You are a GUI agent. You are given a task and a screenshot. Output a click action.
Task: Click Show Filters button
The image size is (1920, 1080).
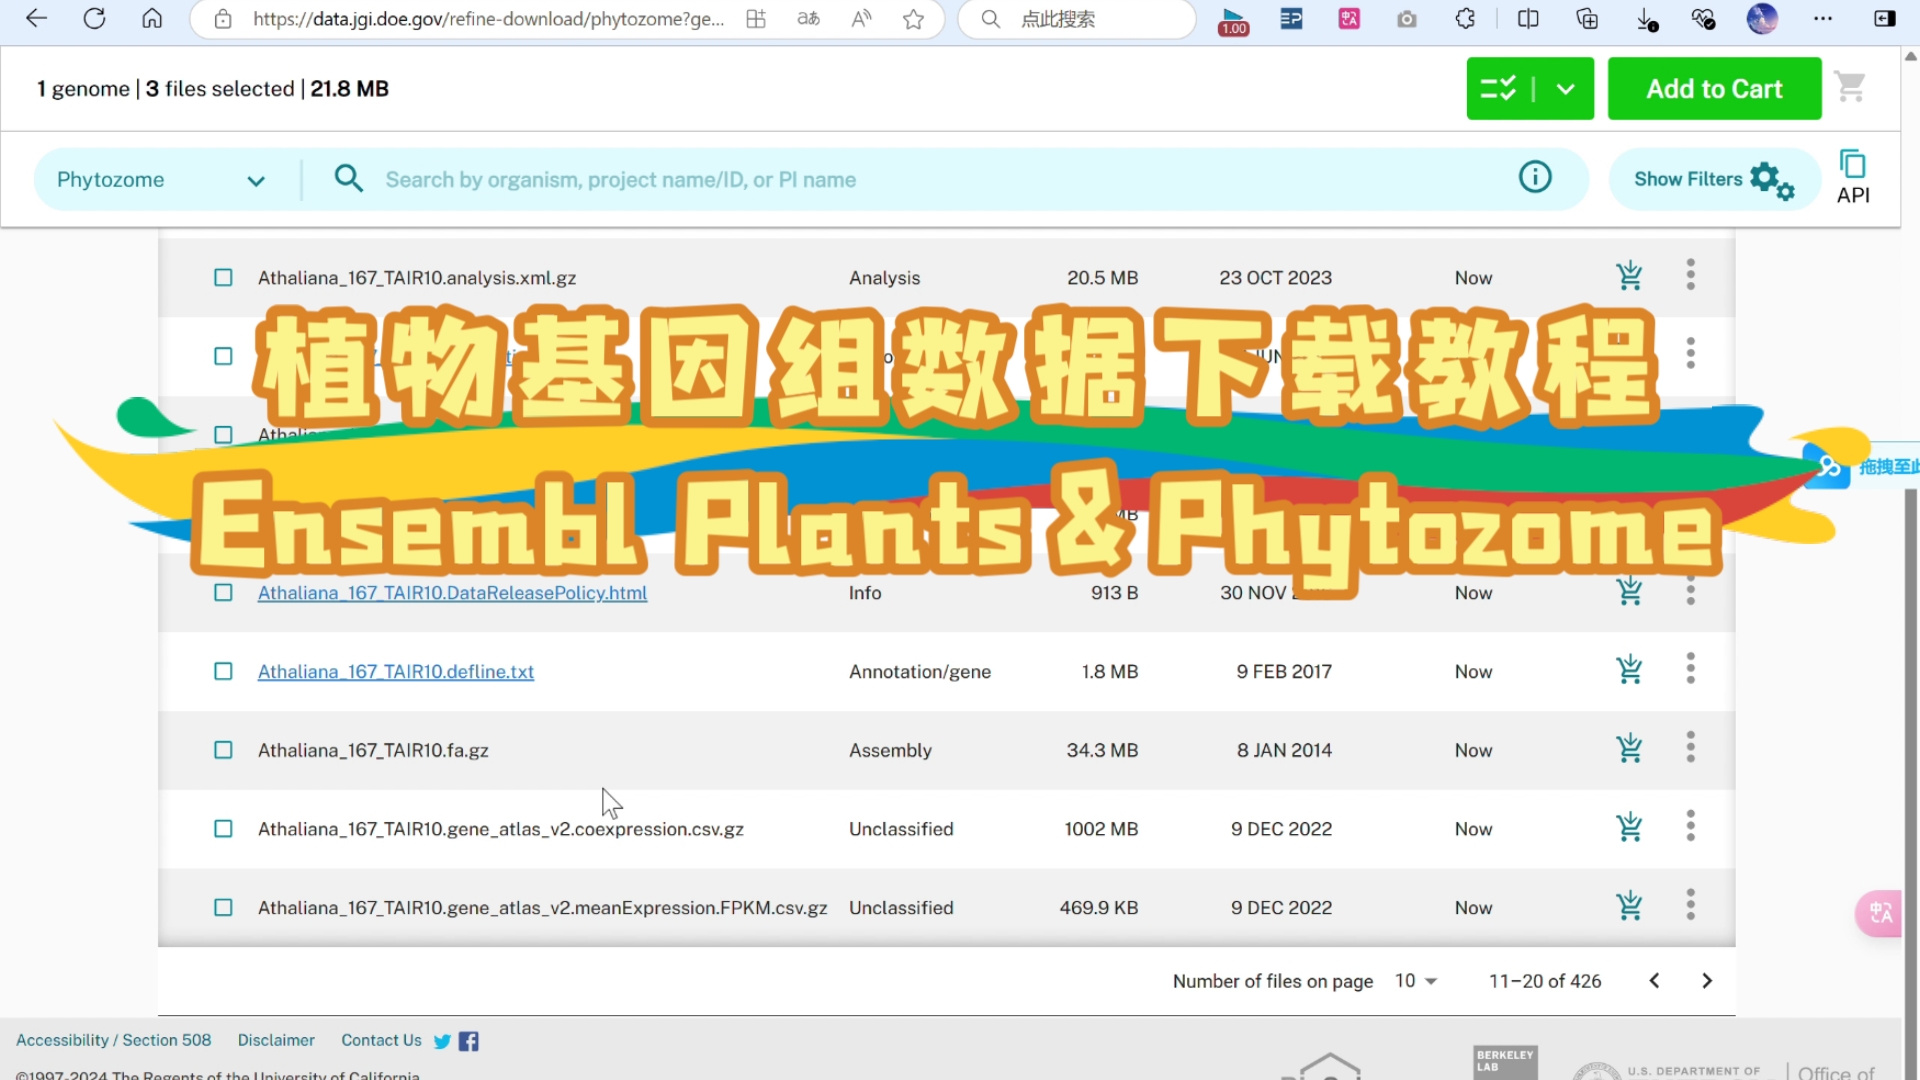[1714, 179]
